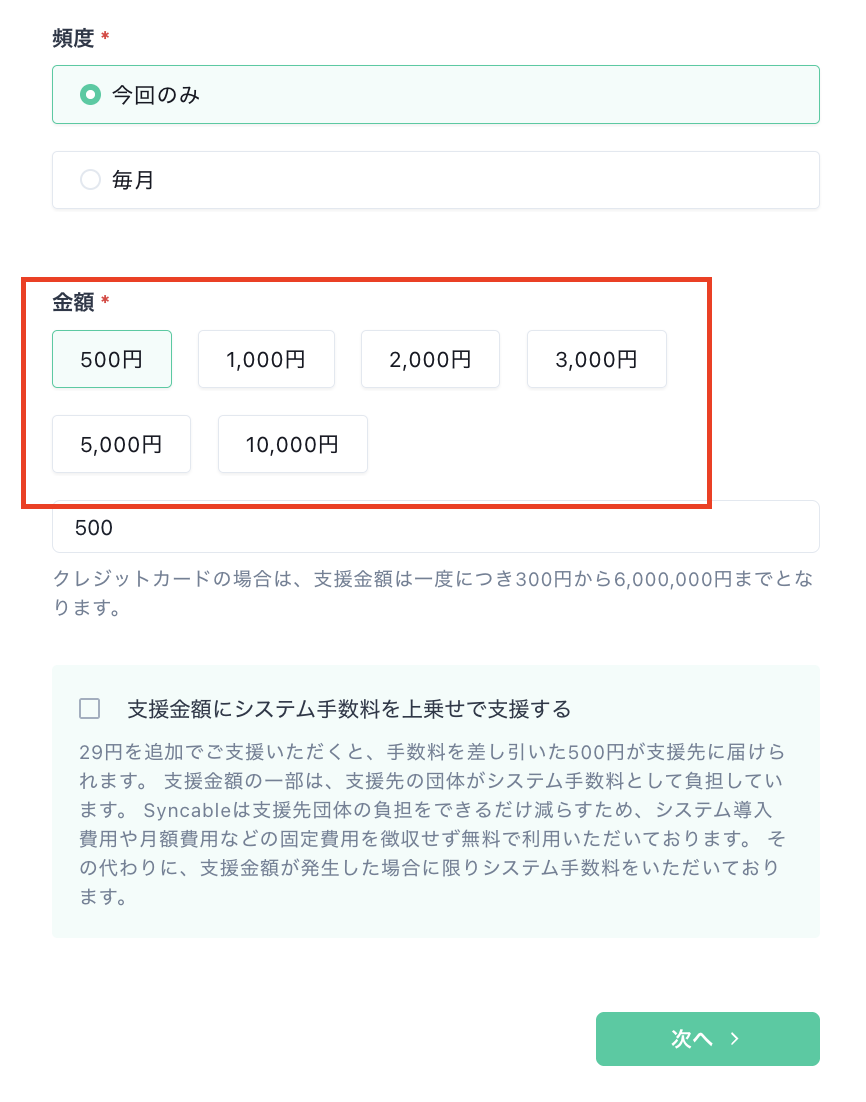Select the 500円 amount option

(112, 359)
